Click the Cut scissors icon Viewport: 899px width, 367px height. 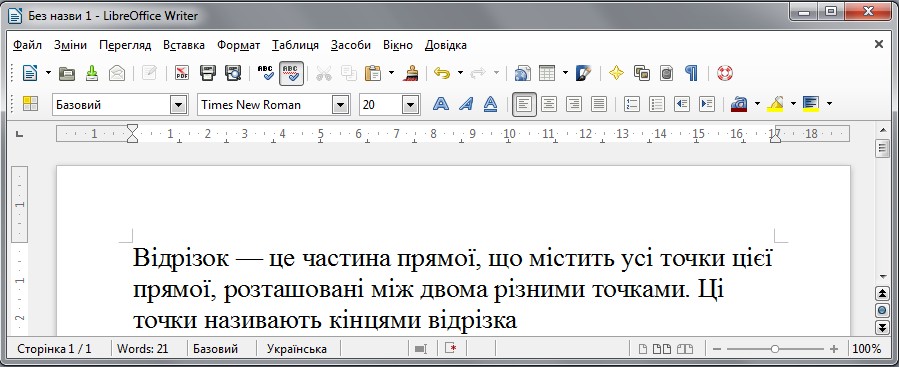[x=323, y=73]
